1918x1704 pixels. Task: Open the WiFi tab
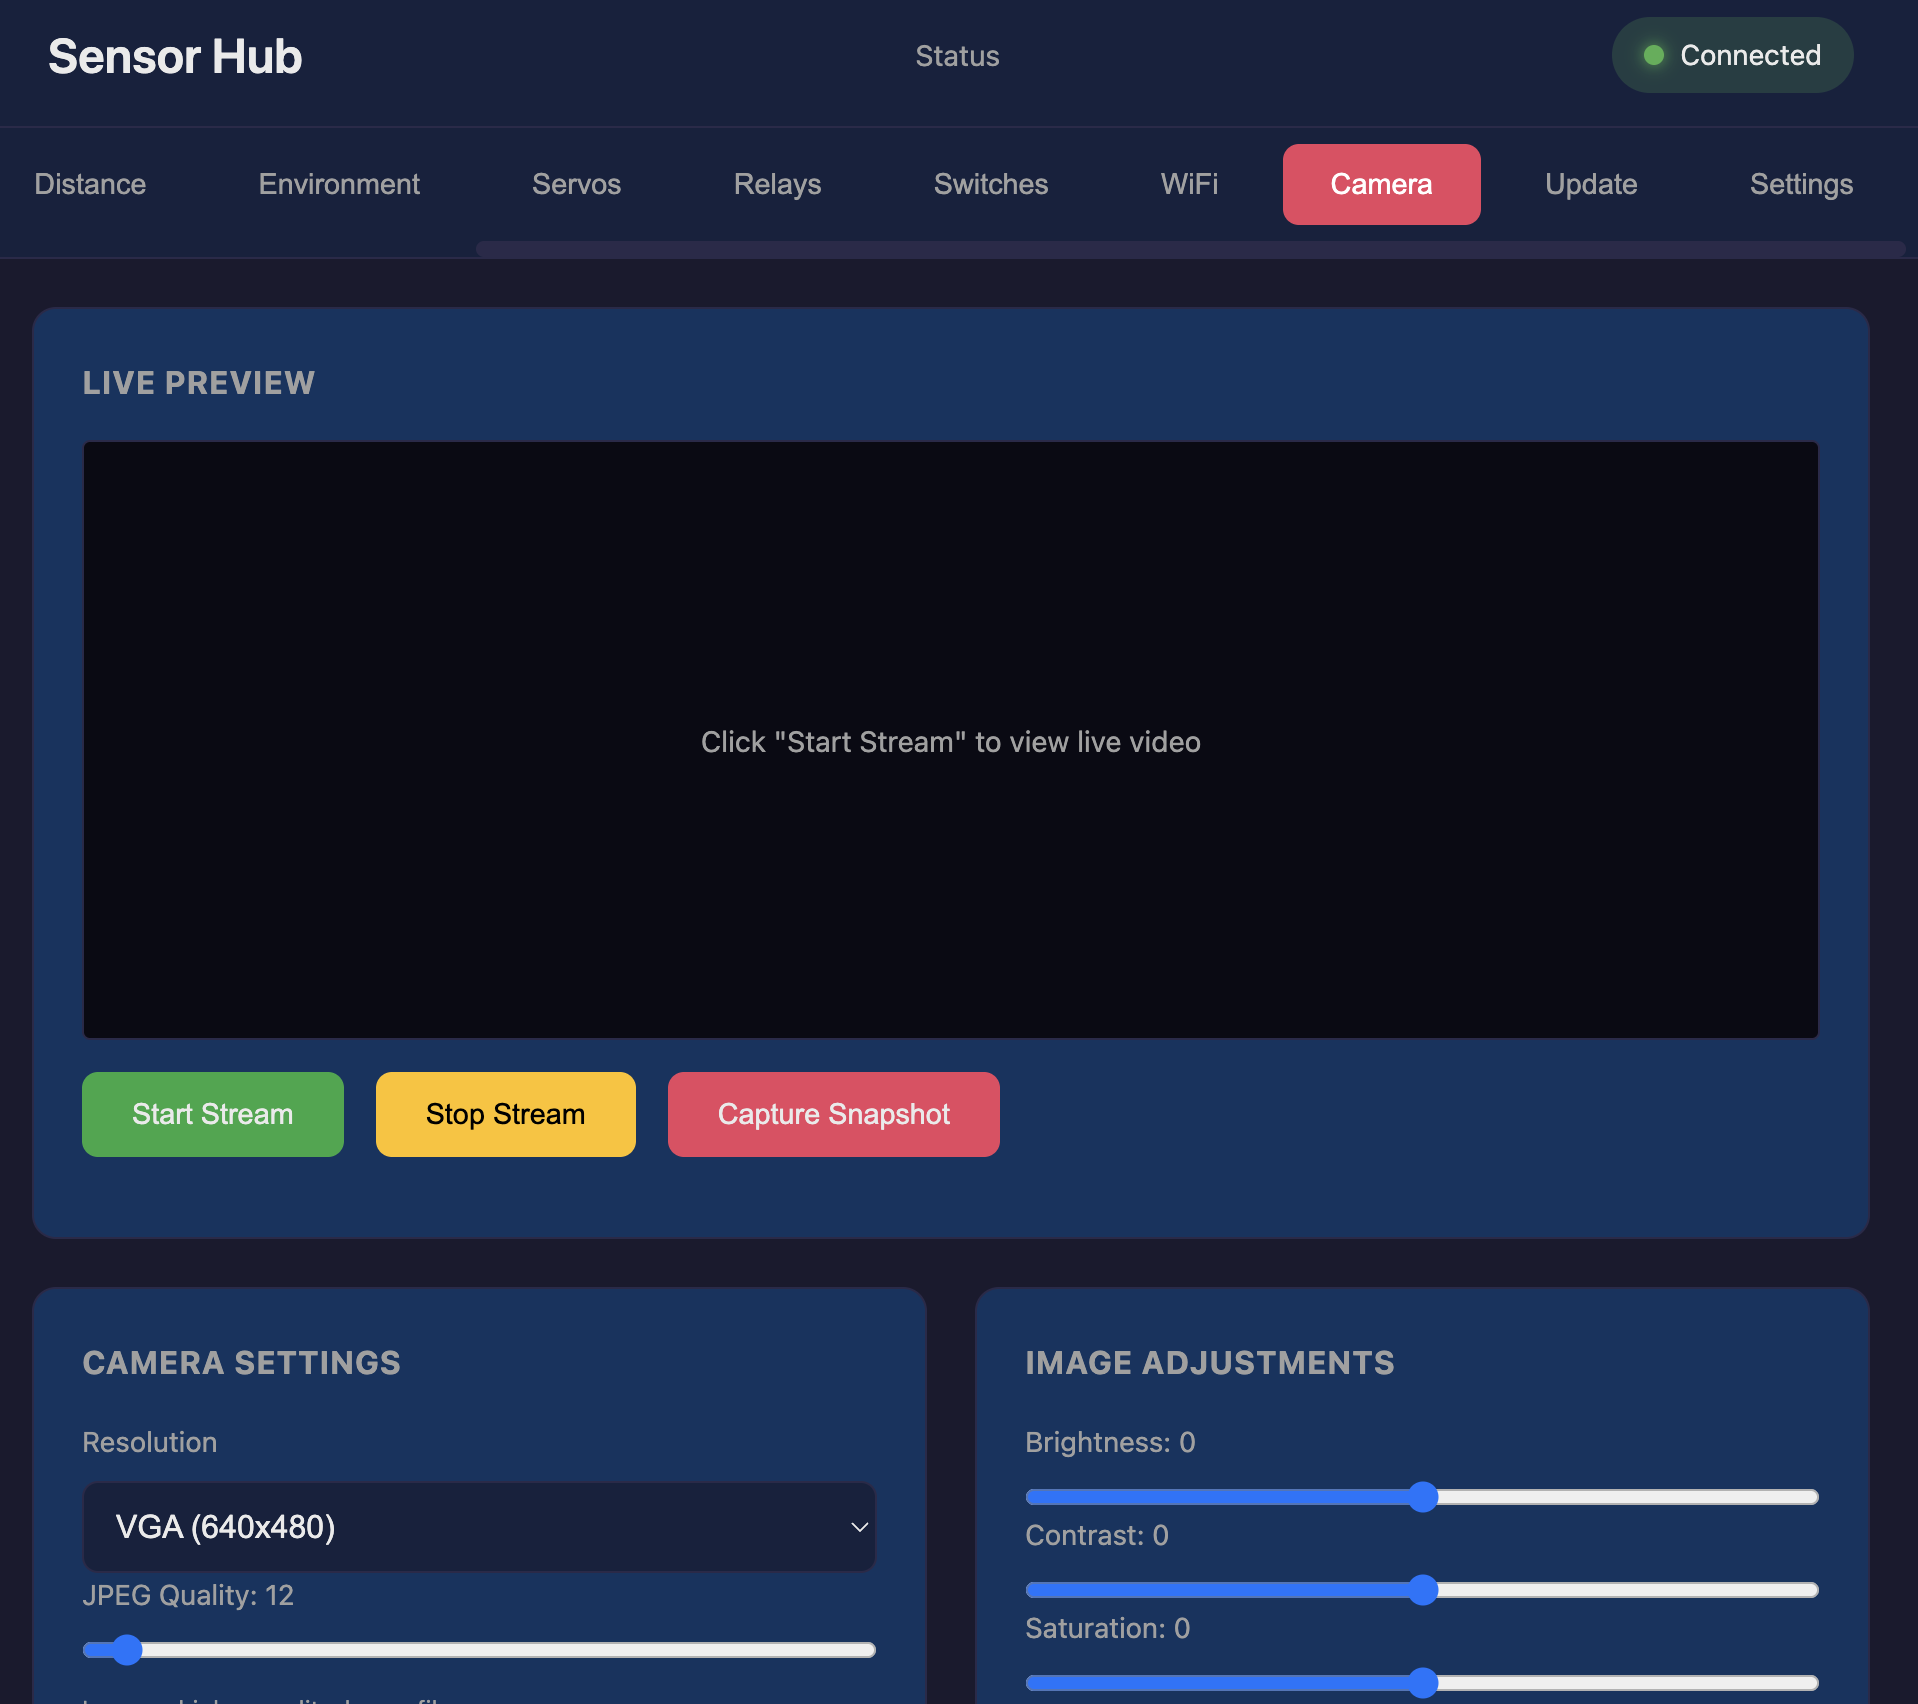pyautogui.click(x=1189, y=184)
